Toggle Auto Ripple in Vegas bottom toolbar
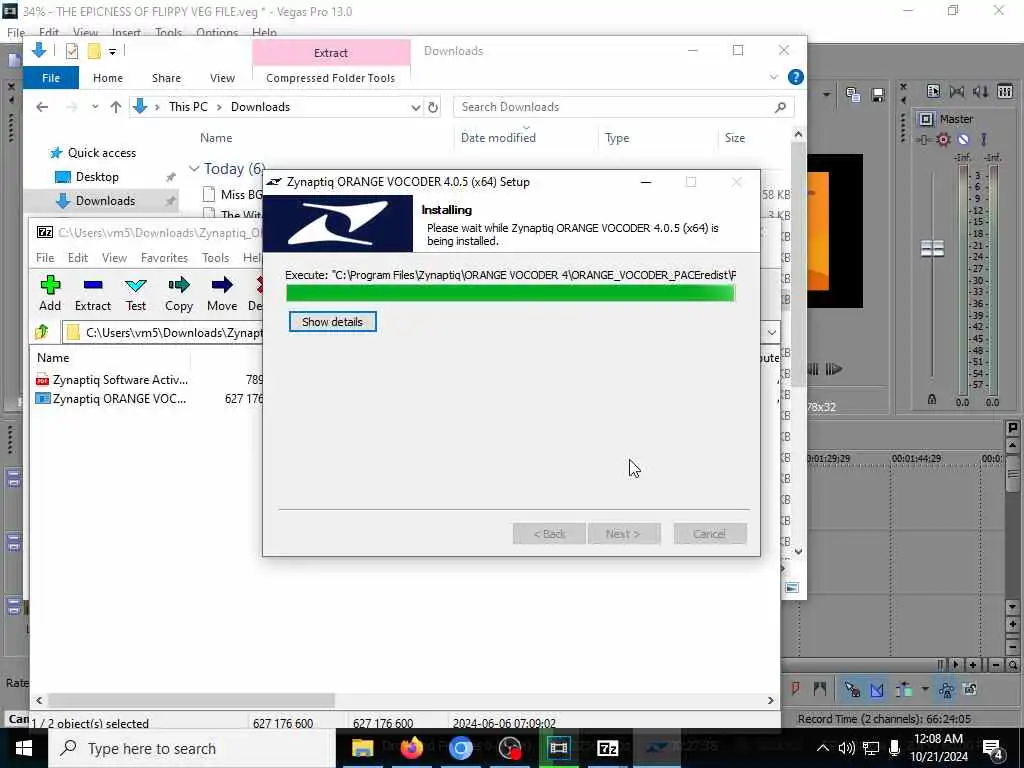Screen dimensions: 1024x768 pyautogui.click(x=904, y=689)
